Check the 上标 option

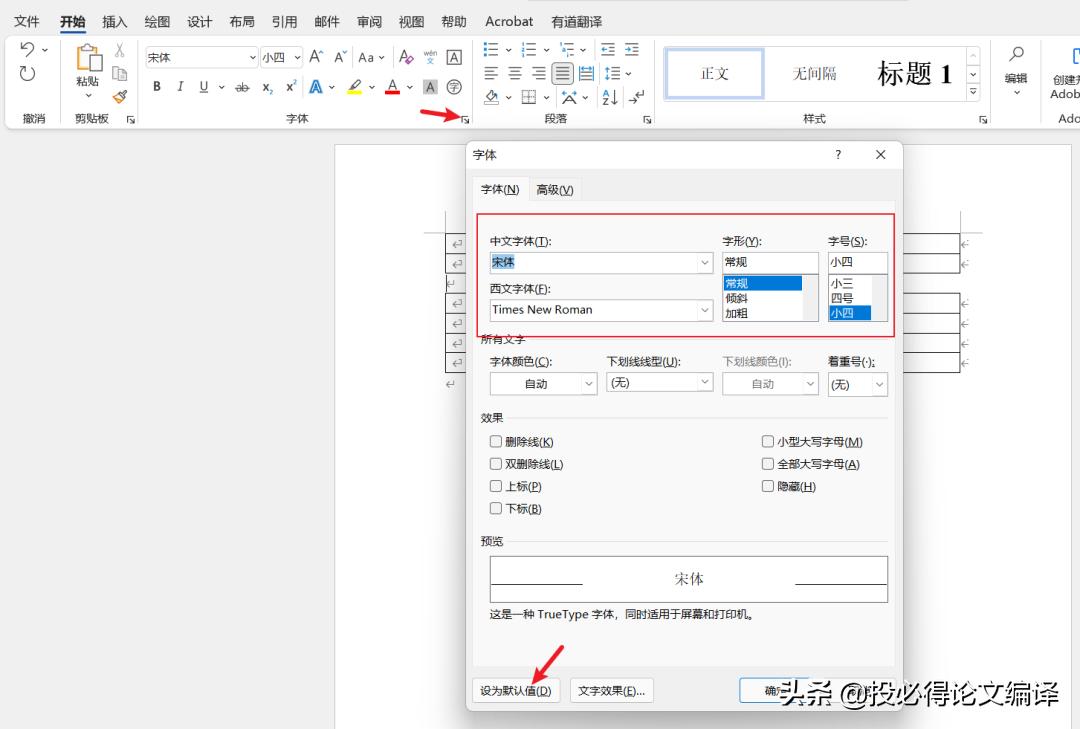(x=496, y=486)
